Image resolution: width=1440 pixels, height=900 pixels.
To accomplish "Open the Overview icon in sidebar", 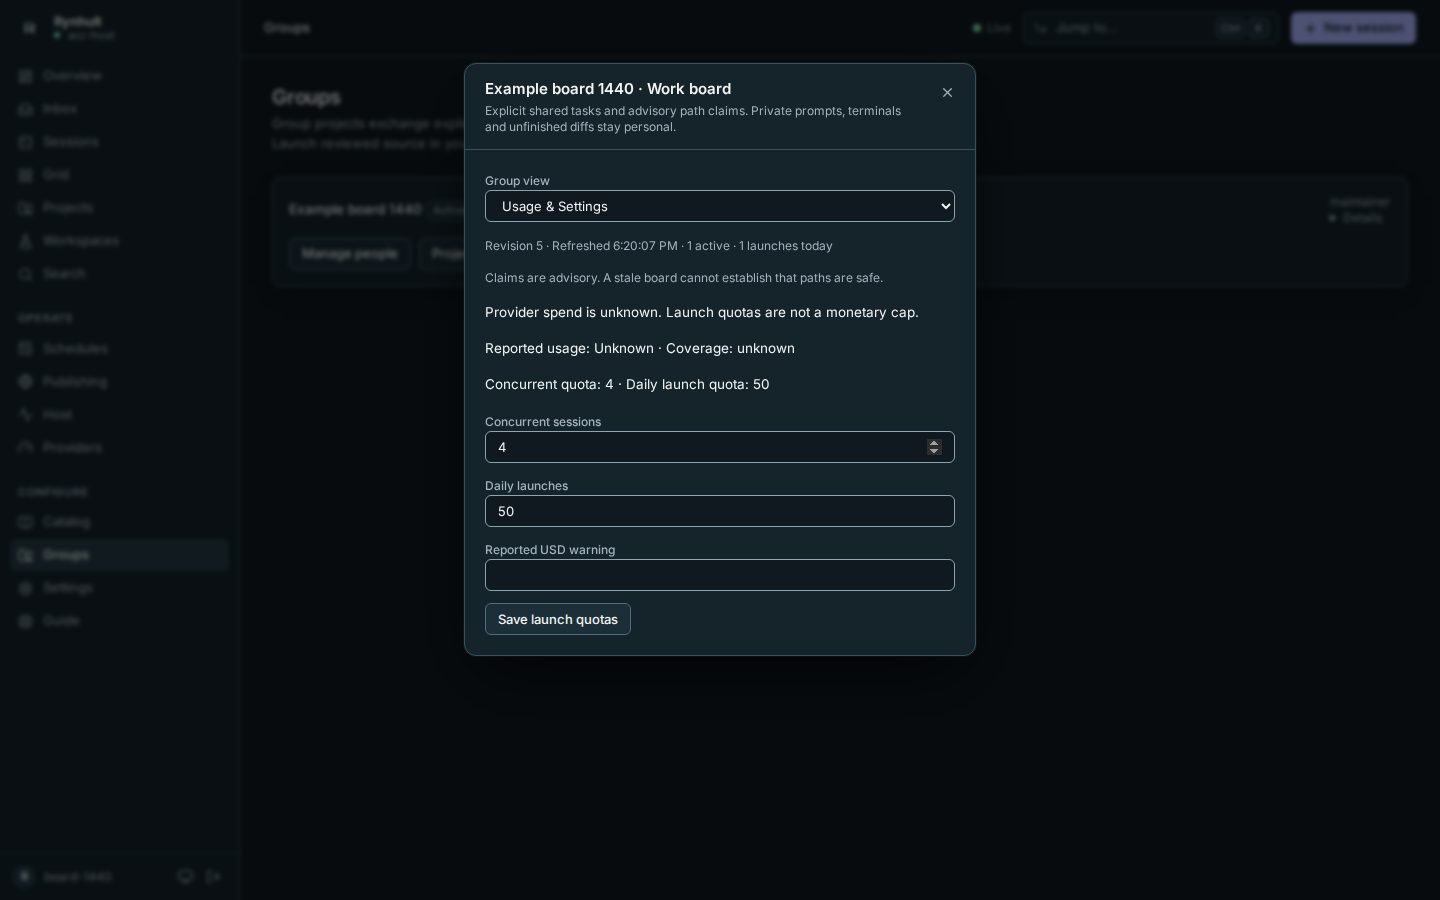I will (x=26, y=76).
